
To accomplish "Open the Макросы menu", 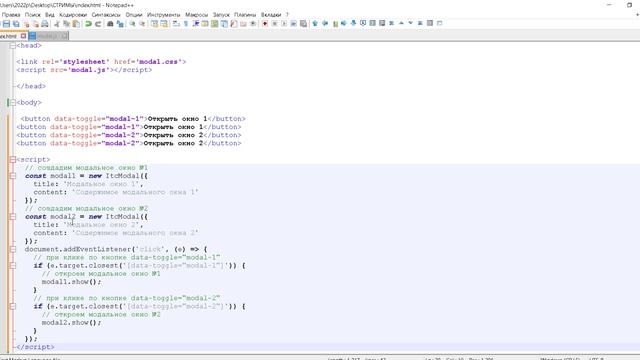I will 196,15.
